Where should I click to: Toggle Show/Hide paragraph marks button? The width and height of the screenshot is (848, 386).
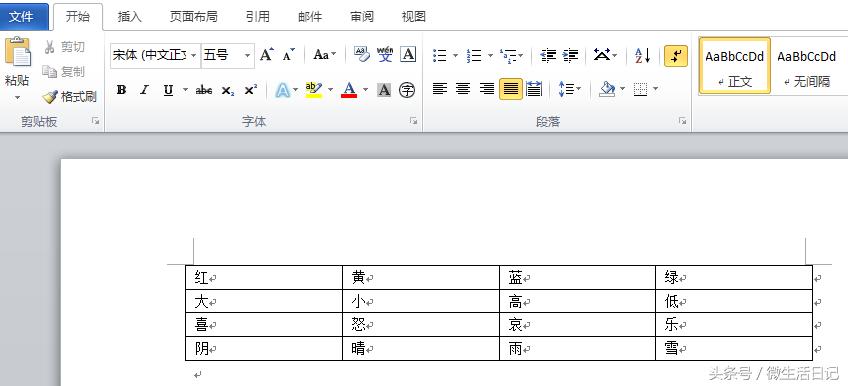(675, 55)
